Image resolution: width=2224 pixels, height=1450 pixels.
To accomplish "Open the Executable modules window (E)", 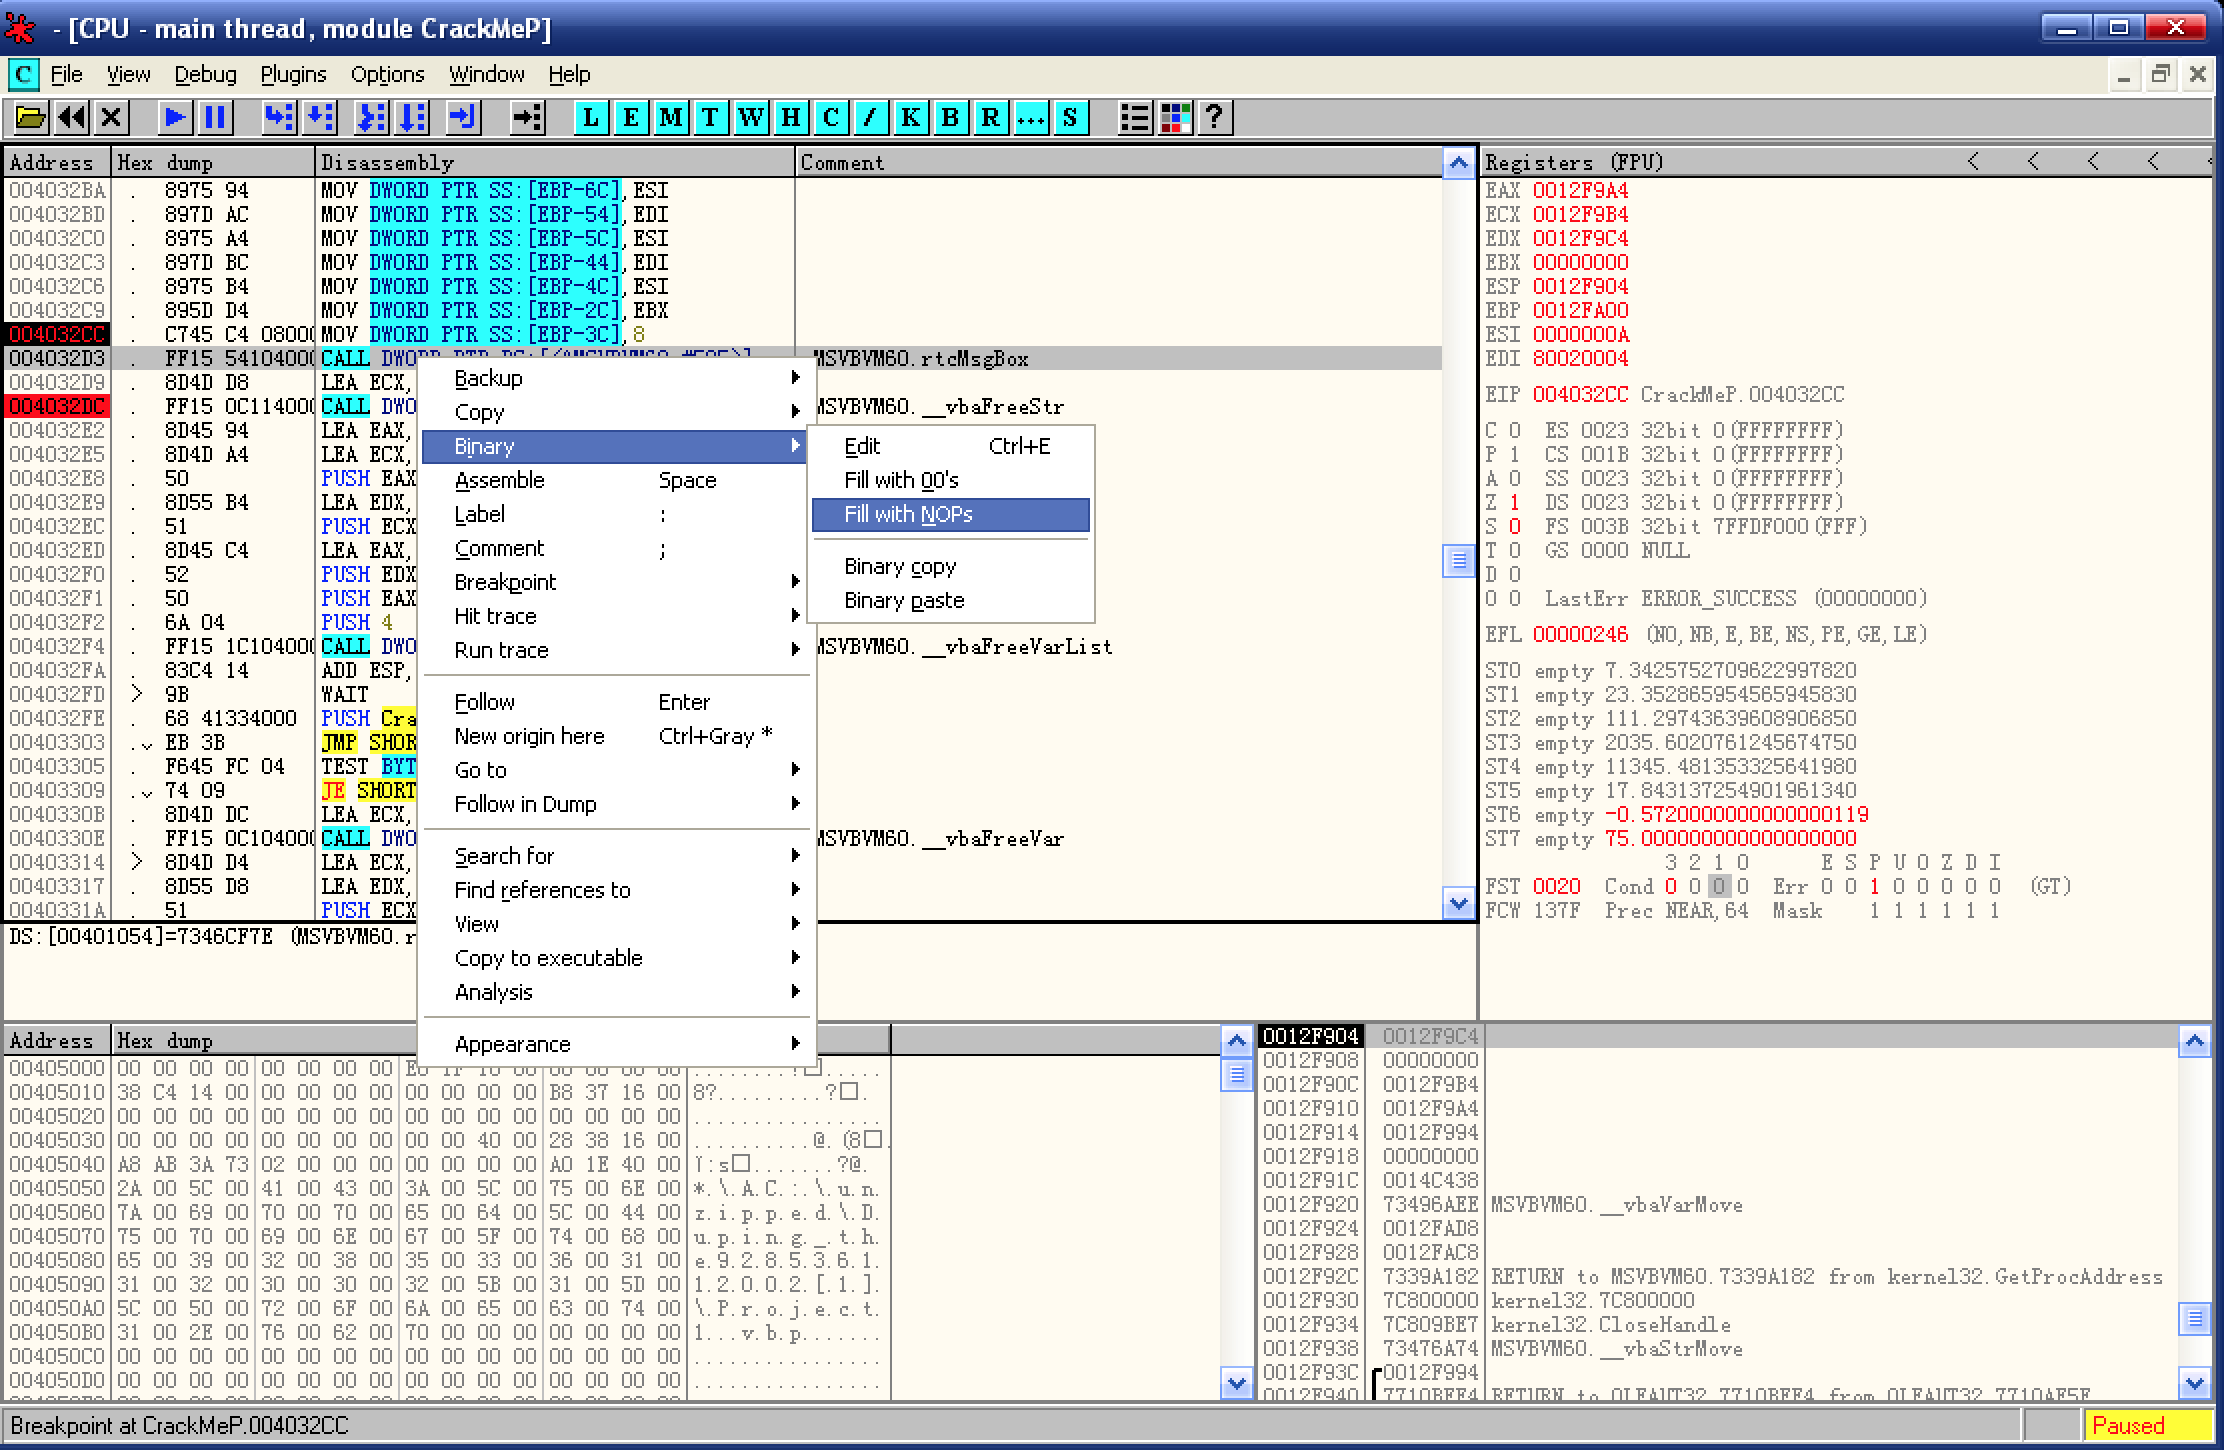I will [630, 118].
